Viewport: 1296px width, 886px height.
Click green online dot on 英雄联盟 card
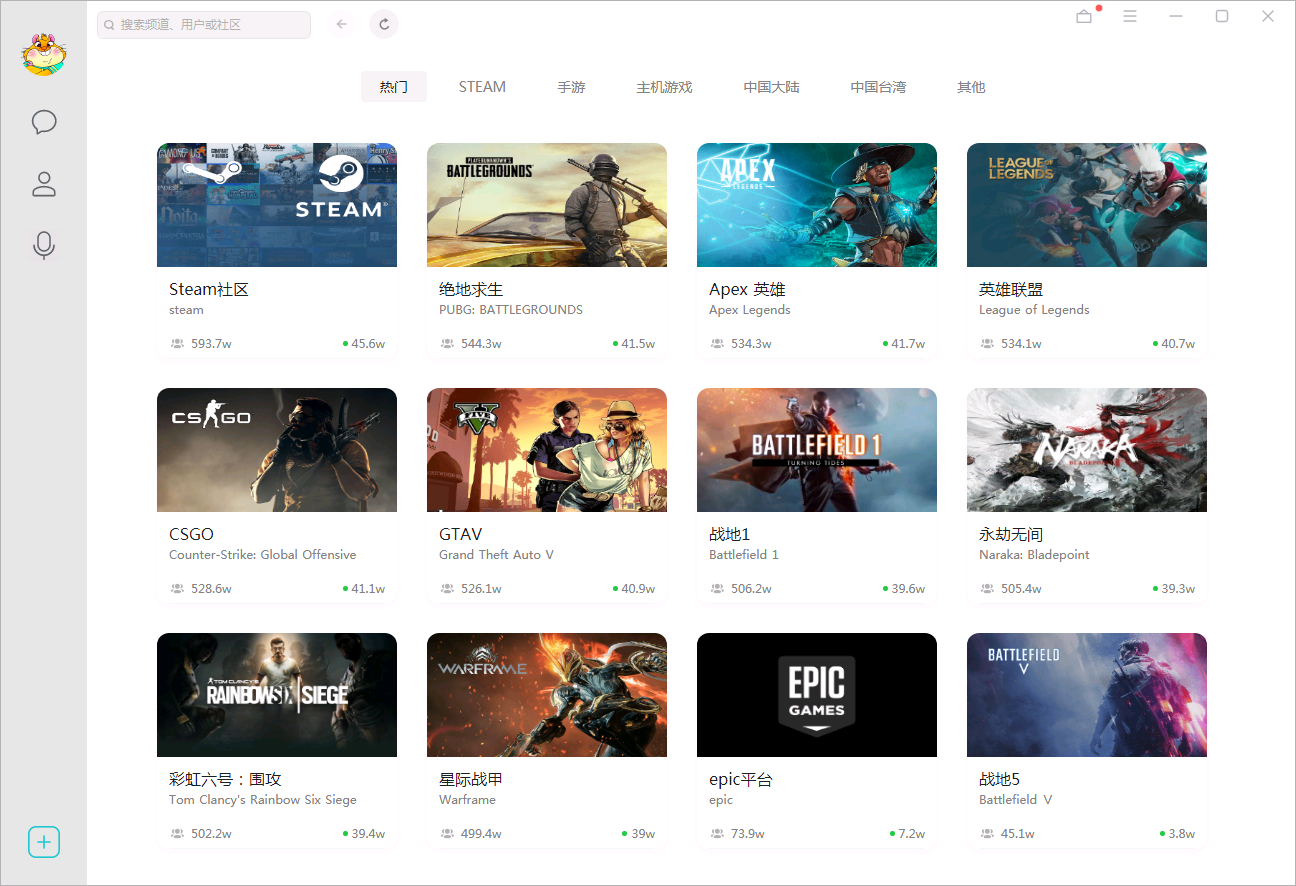pos(1156,343)
